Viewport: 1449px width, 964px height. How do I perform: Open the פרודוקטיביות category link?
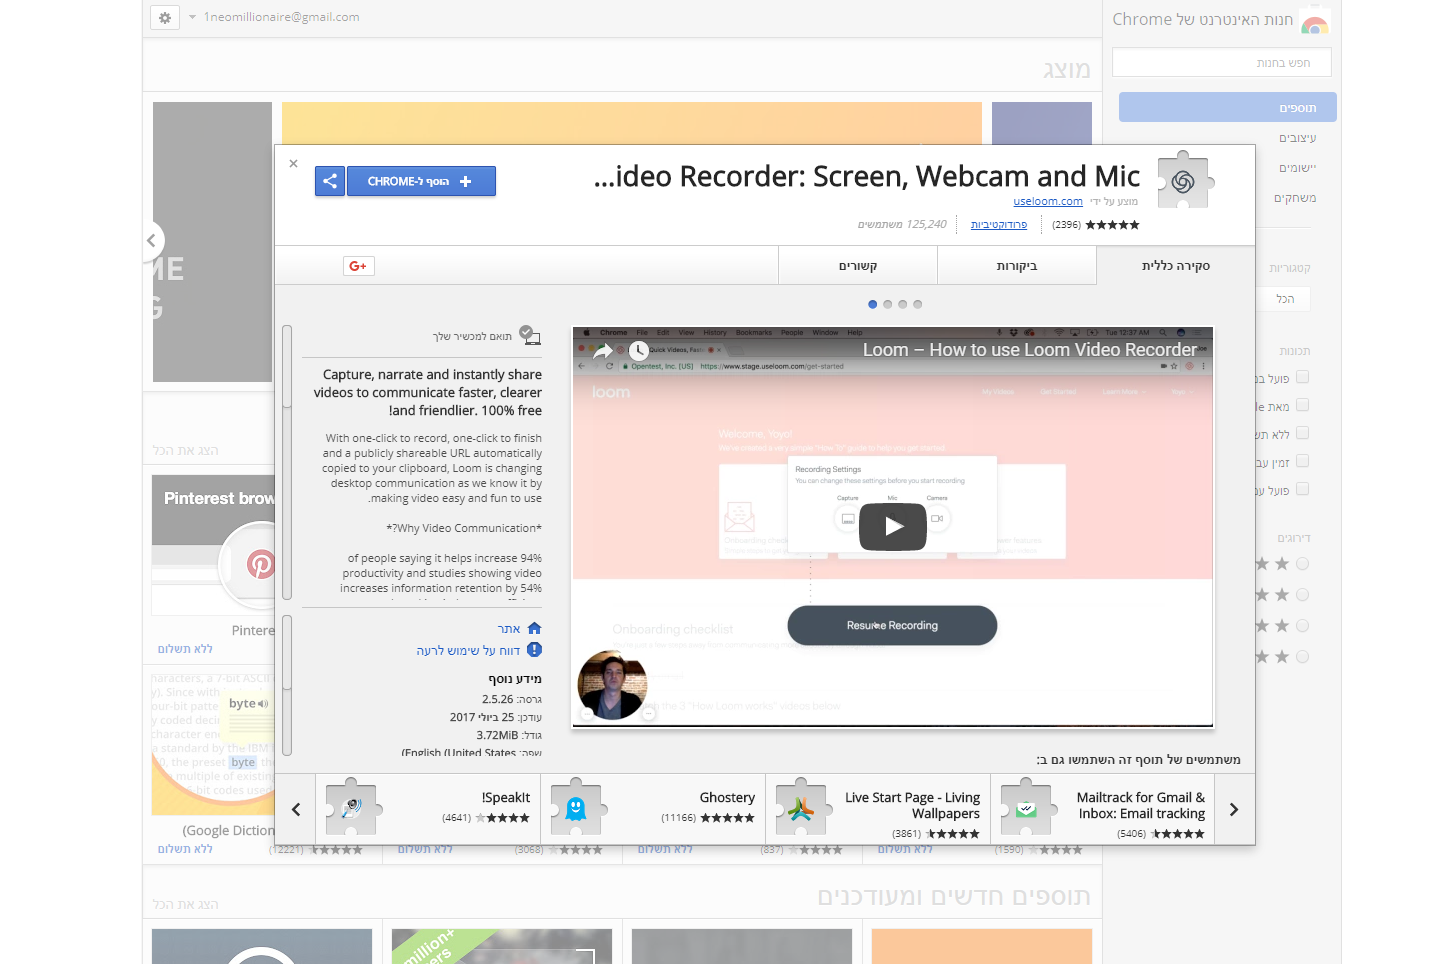click(999, 224)
